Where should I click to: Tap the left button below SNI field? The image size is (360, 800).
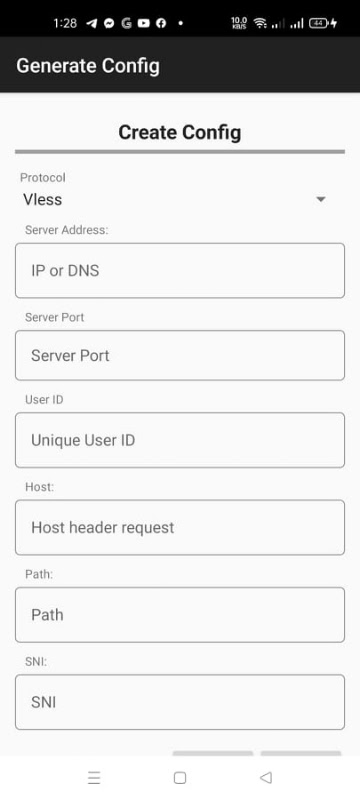(x=213, y=753)
